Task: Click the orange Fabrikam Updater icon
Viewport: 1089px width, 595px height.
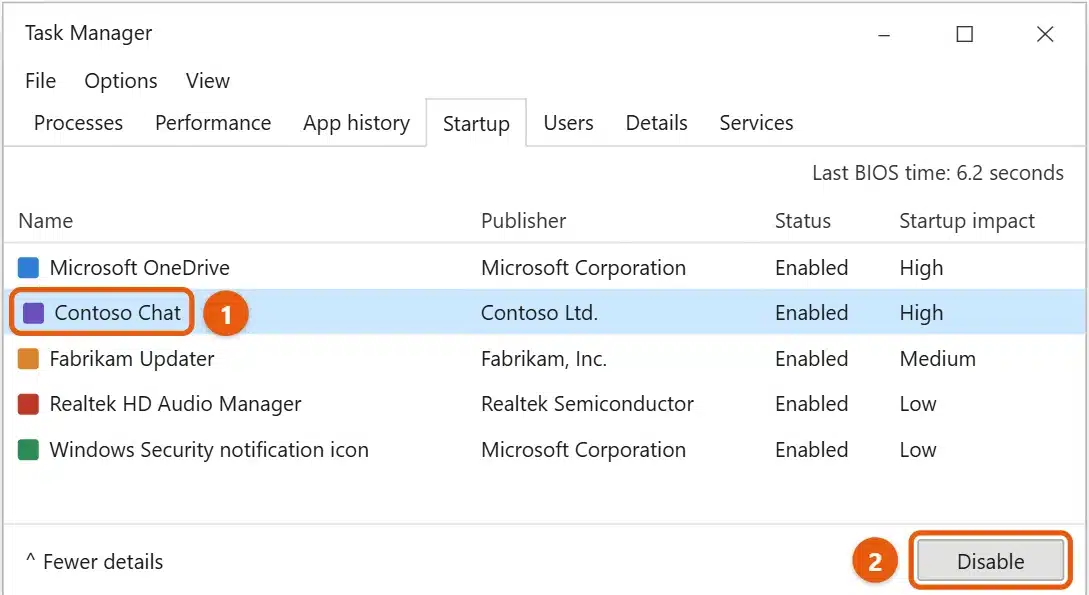Action: [28, 359]
